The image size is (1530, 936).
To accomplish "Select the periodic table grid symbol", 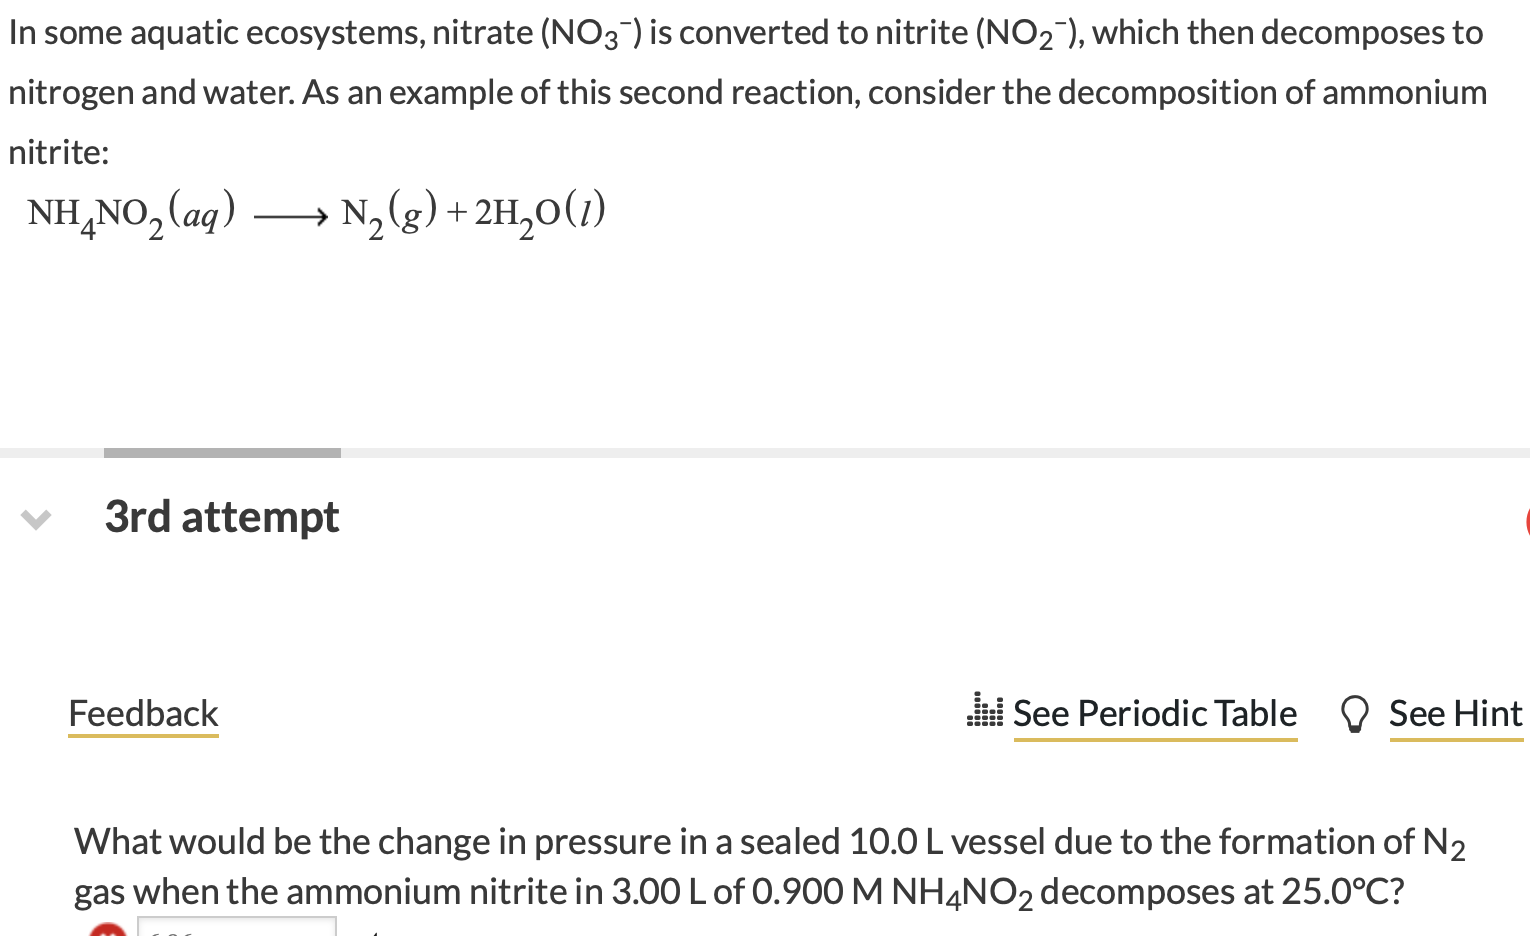I will 984,711.
